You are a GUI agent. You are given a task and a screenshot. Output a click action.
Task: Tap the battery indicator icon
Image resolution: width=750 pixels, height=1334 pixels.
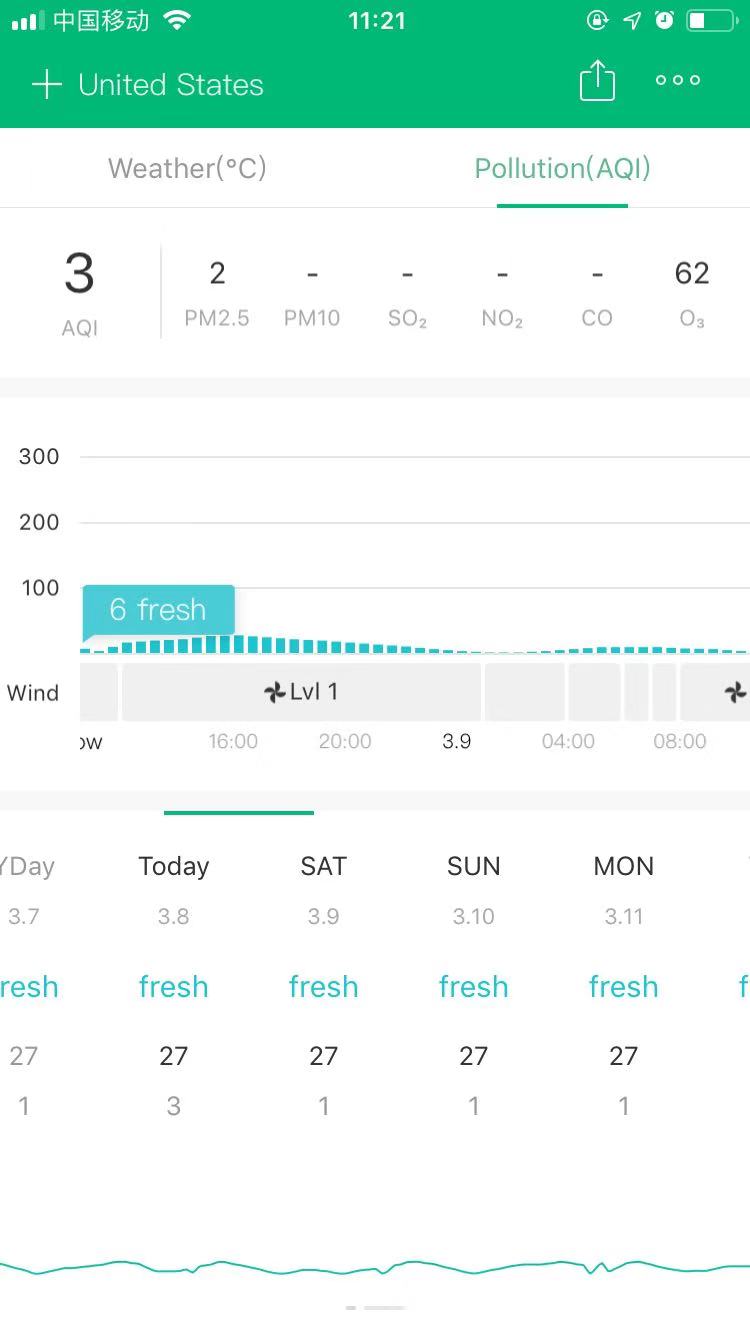711,20
